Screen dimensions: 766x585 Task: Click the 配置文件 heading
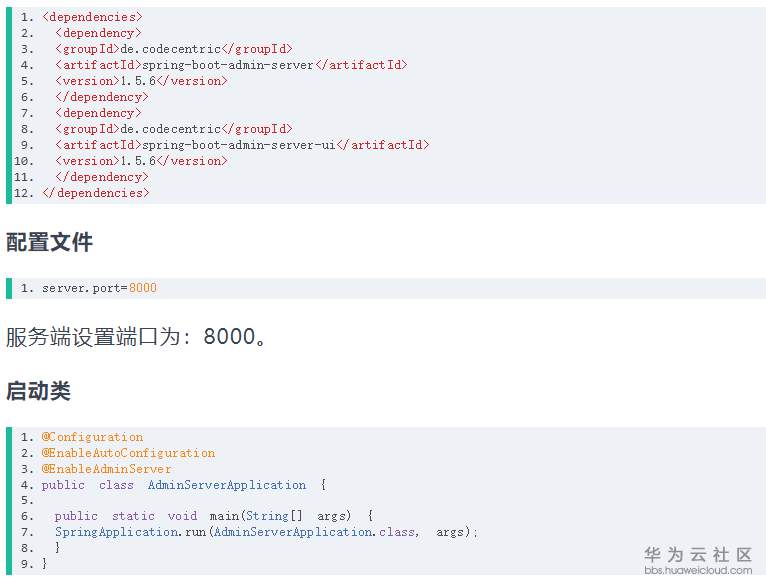tap(49, 242)
